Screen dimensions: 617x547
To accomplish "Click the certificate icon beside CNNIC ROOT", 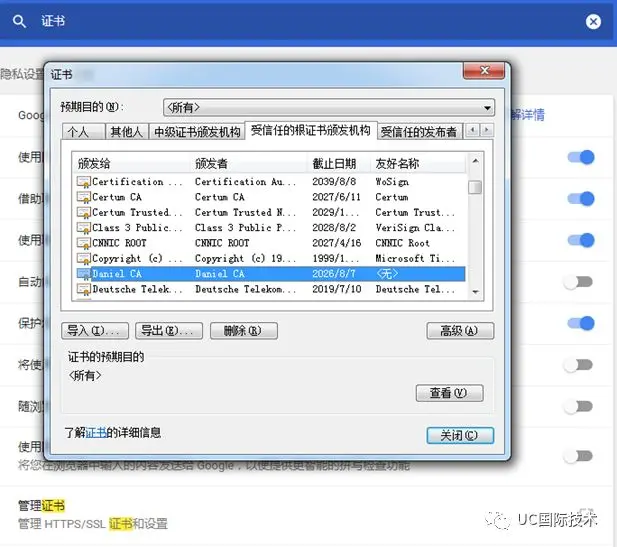I will click(x=83, y=243).
